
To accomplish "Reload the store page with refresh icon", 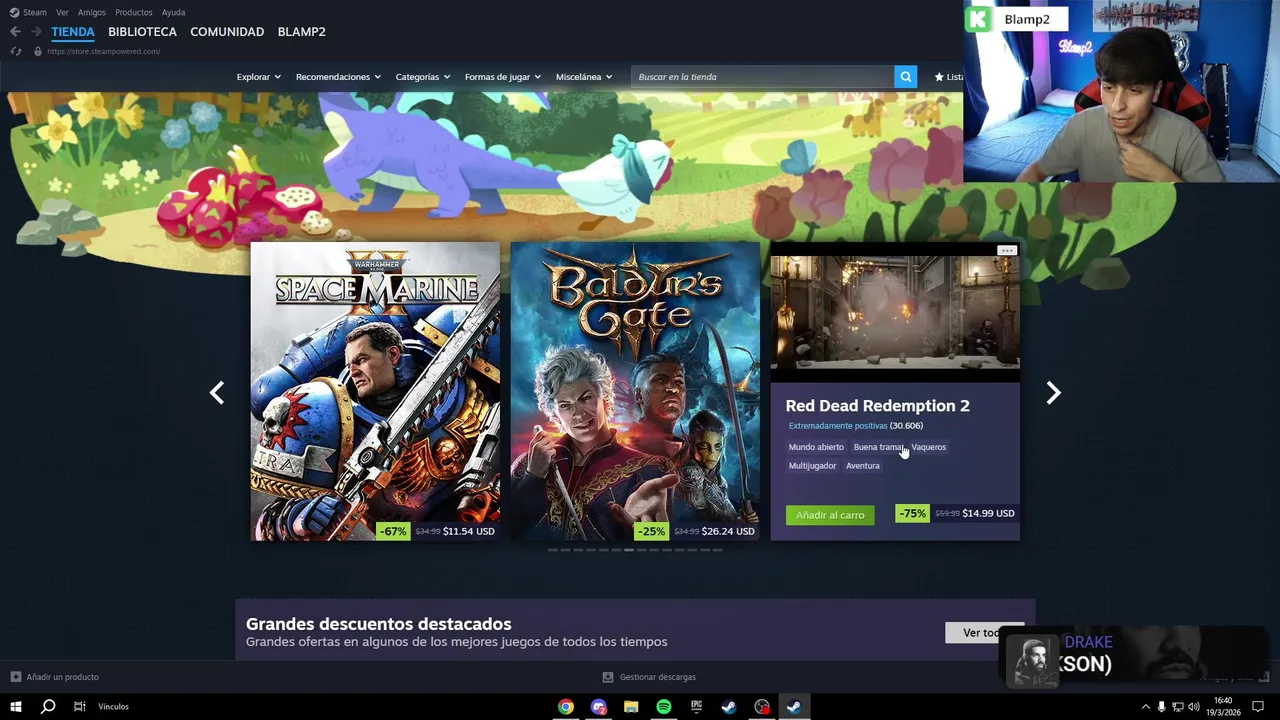I will coord(16,51).
